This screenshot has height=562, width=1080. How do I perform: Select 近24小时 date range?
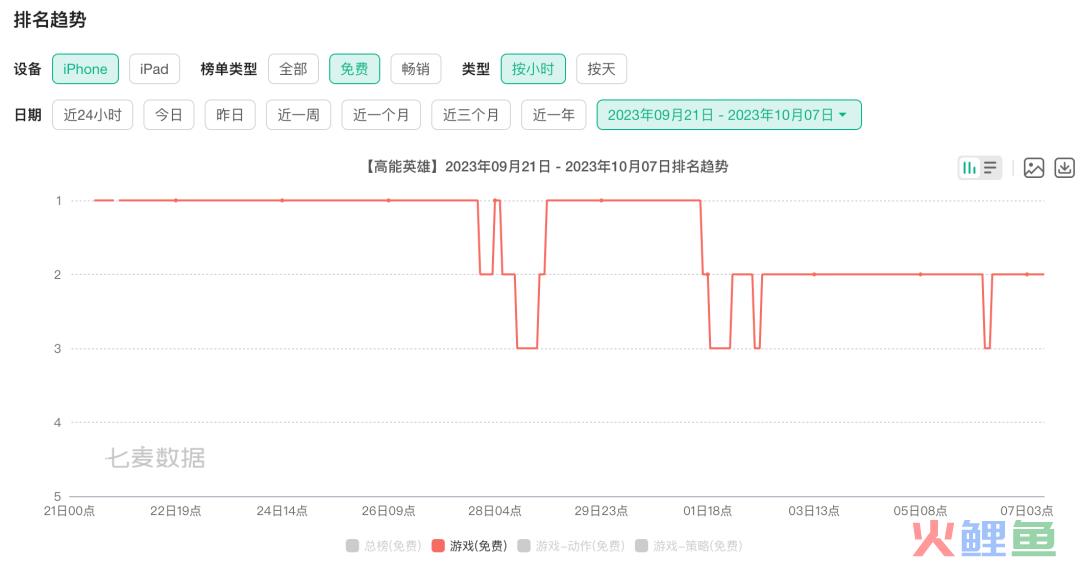[x=92, y=114]
